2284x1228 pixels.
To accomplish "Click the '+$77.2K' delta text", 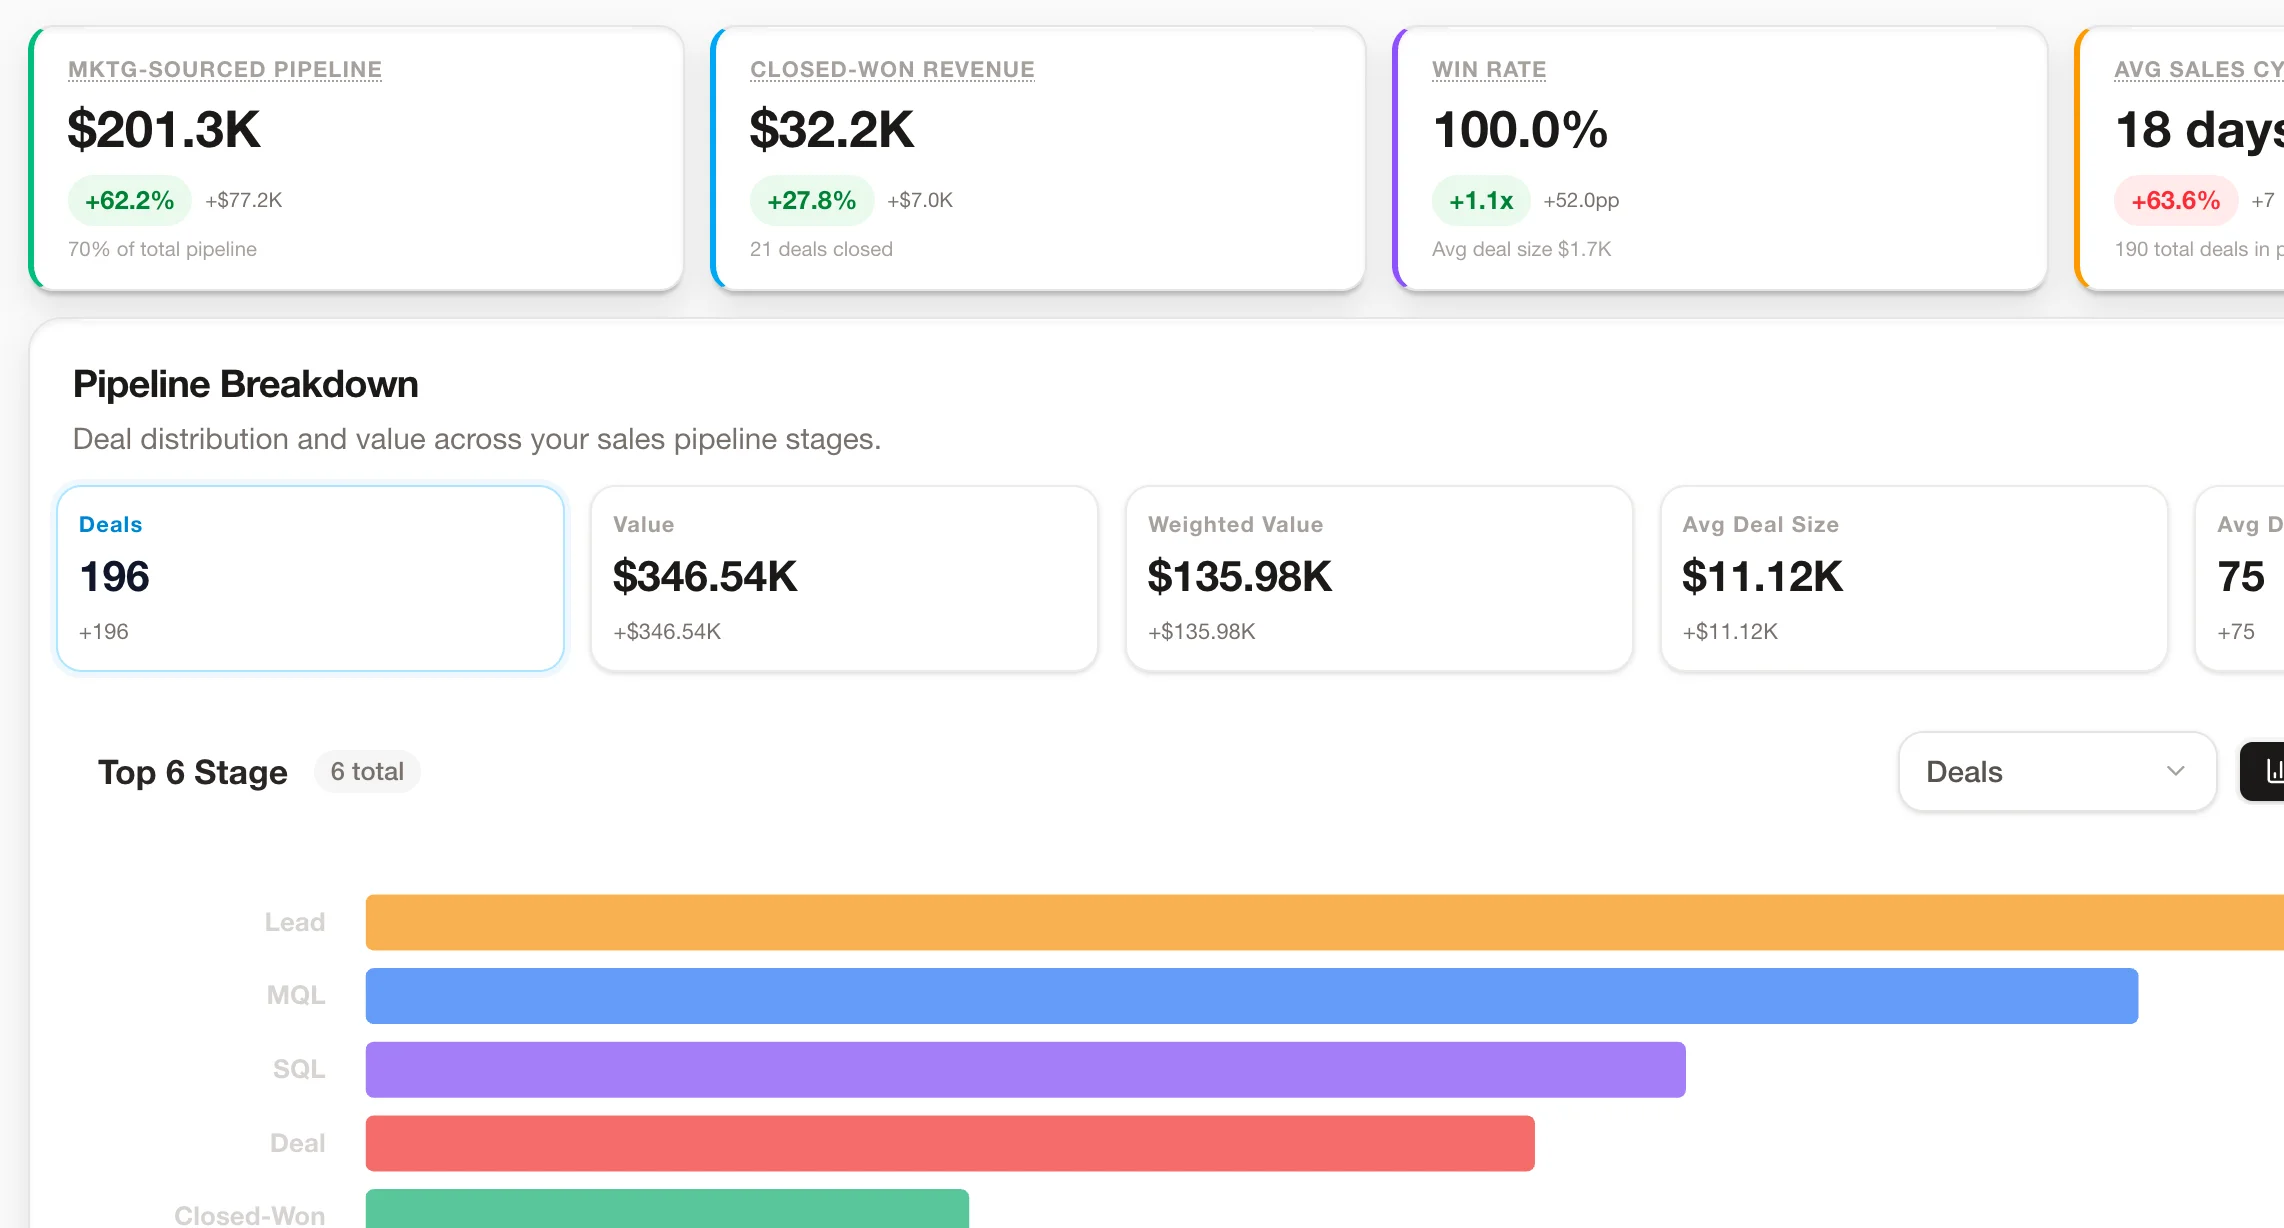I will pyautogui.click(x=244, y=200).
